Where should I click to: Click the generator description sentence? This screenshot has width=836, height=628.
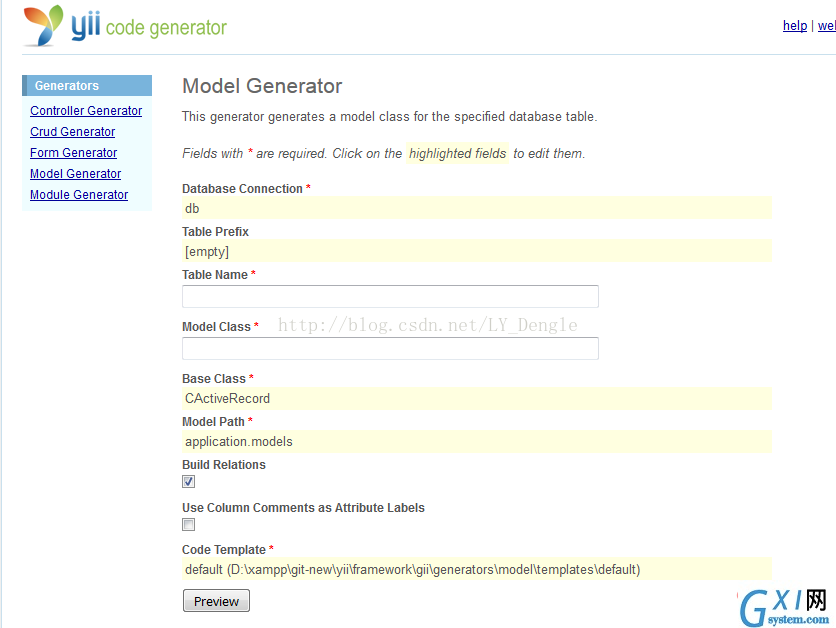click(390, 117)
